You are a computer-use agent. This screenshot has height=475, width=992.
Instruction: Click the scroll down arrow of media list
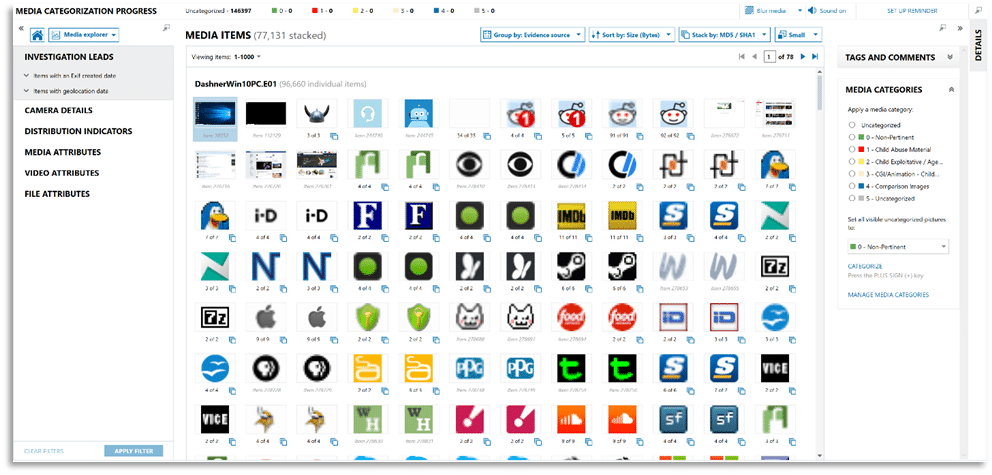821,455
